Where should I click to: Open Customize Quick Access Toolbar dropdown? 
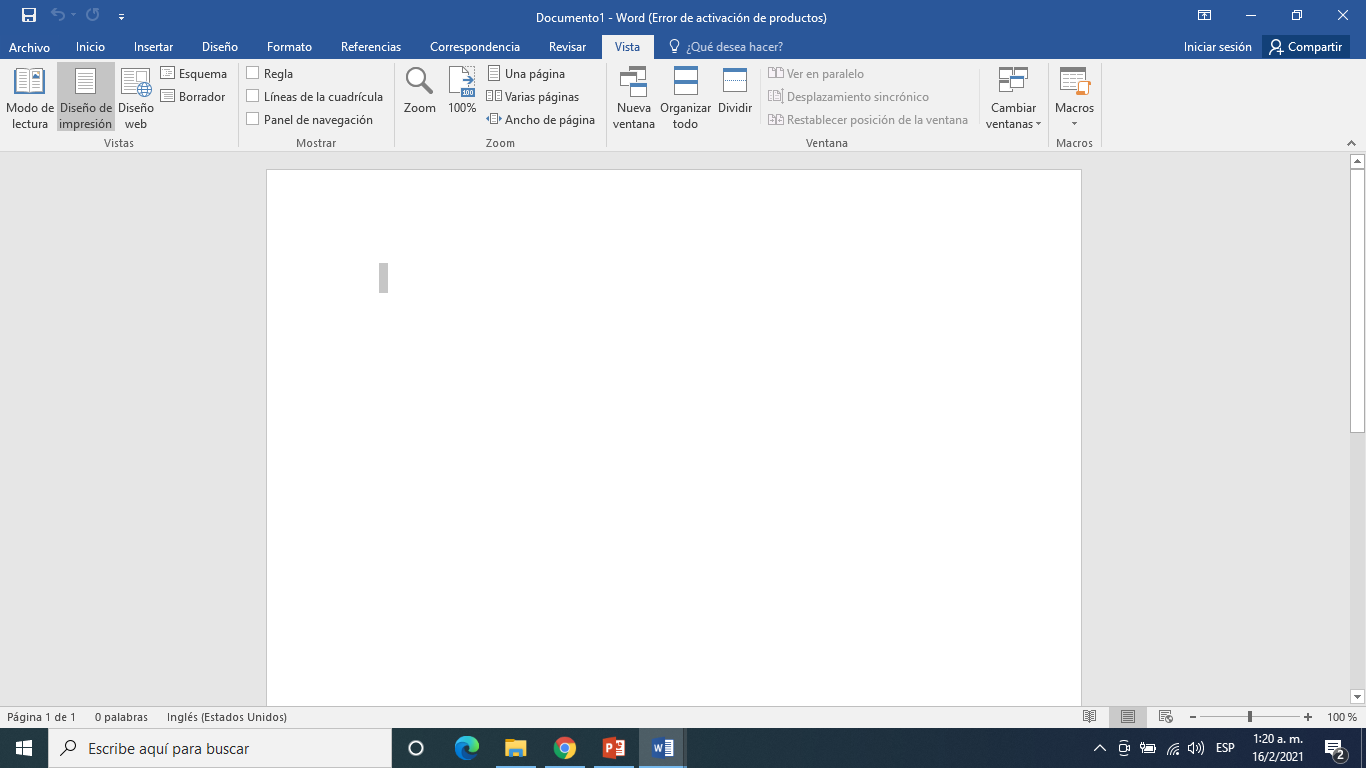[121, 16]
